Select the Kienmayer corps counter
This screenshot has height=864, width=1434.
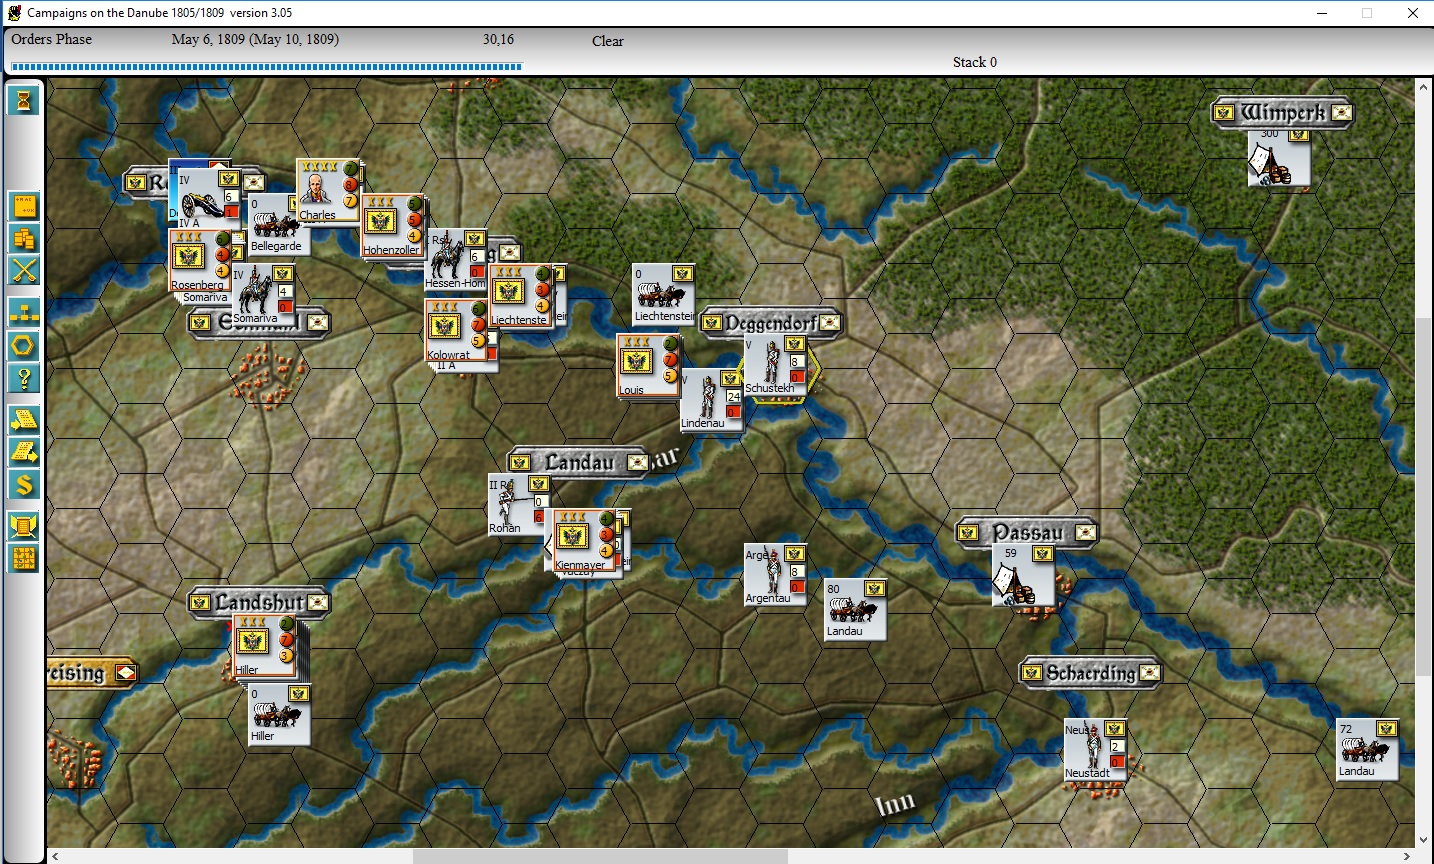tap(584, 540)
